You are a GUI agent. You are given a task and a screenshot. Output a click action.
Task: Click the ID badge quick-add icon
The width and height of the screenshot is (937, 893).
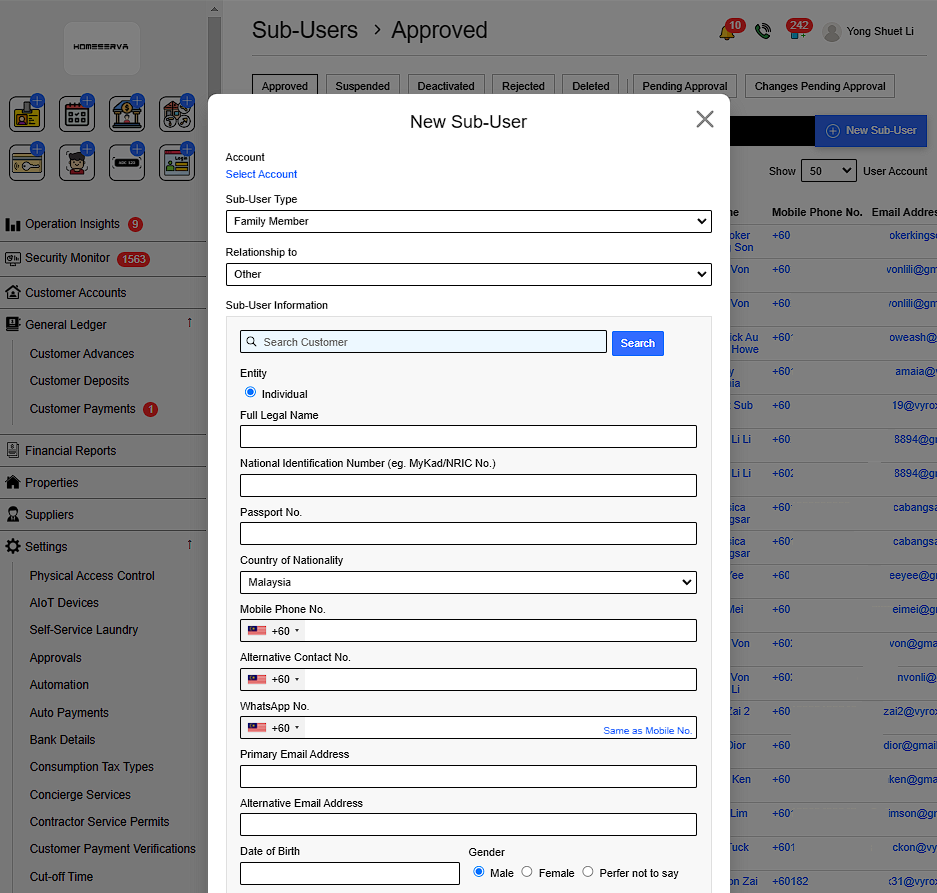coord(27,115)
